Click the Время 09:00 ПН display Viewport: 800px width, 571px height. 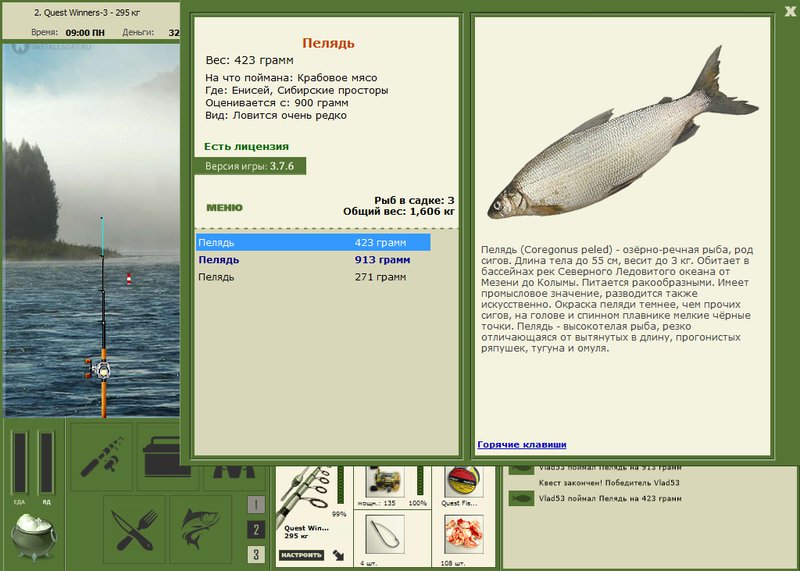[x=68, y=32]
